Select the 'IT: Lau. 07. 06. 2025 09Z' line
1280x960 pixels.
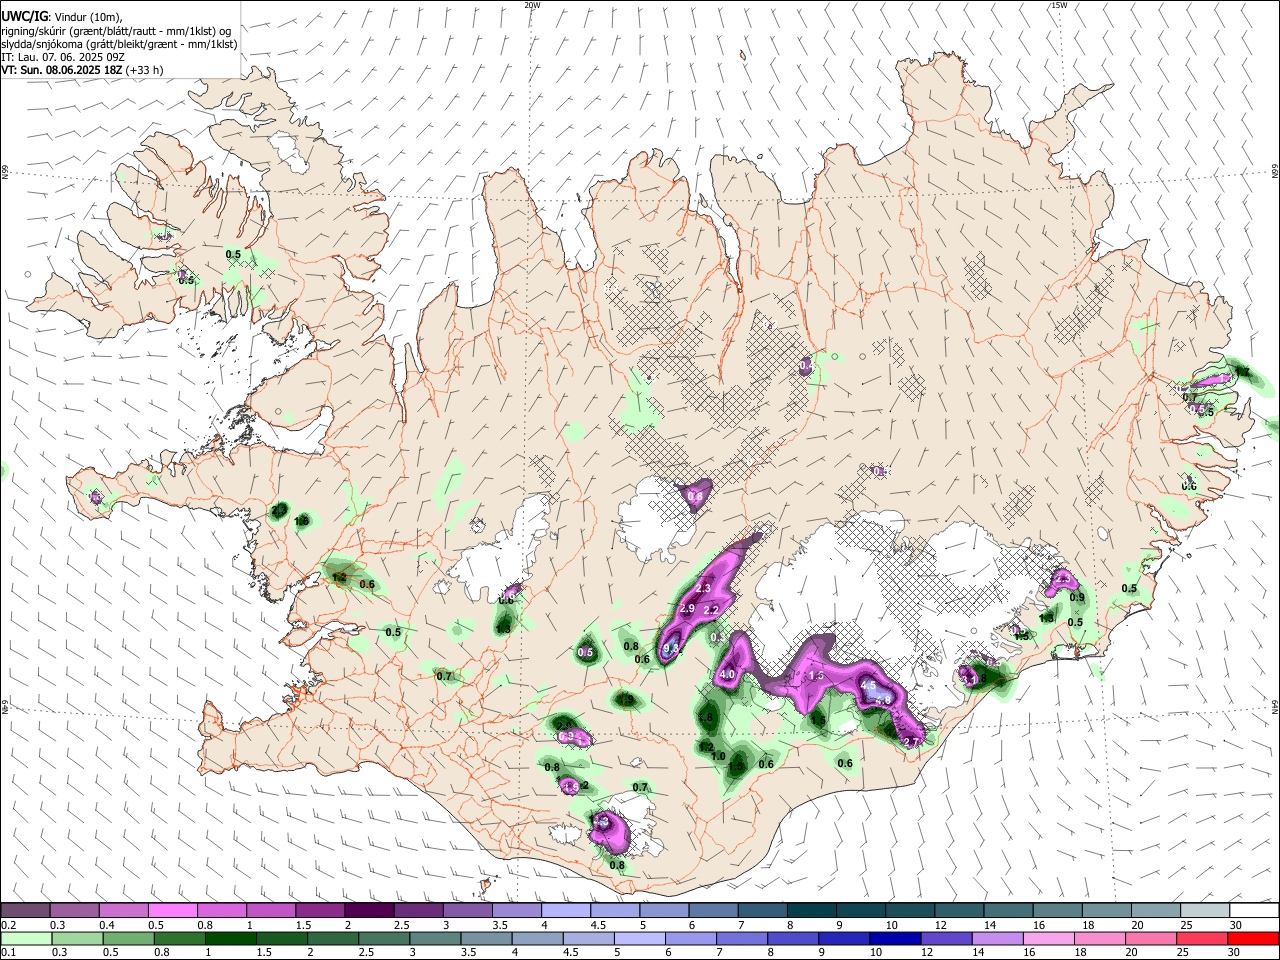coord(62,57)
